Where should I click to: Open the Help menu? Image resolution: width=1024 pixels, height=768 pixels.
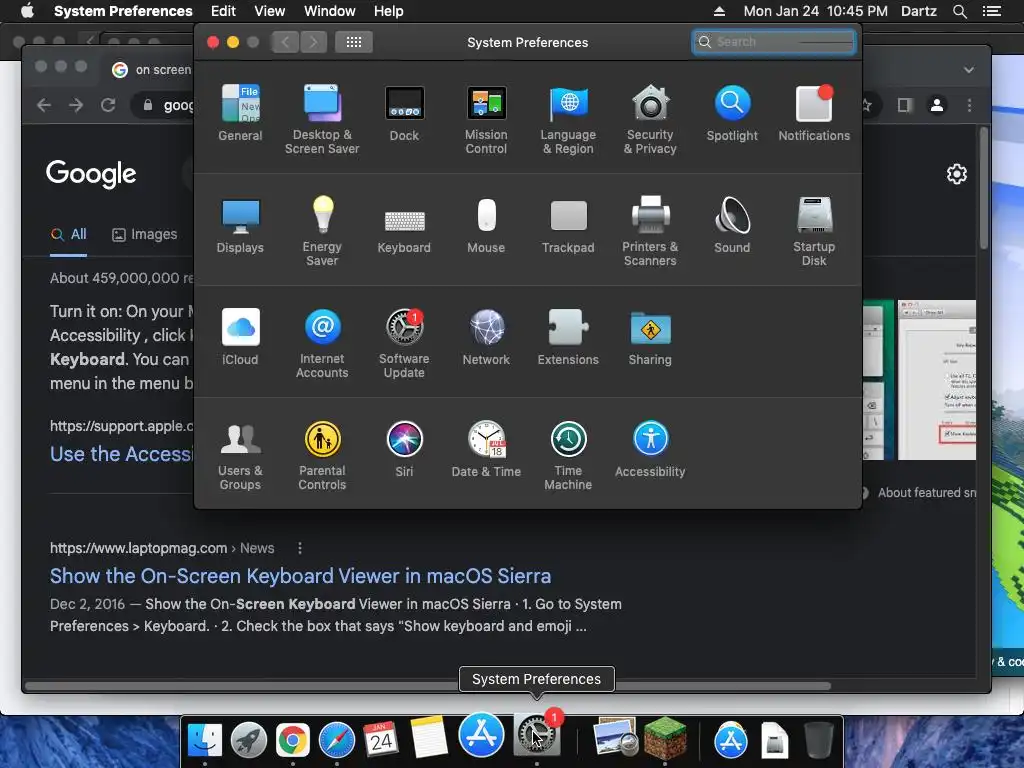[389, 11]
